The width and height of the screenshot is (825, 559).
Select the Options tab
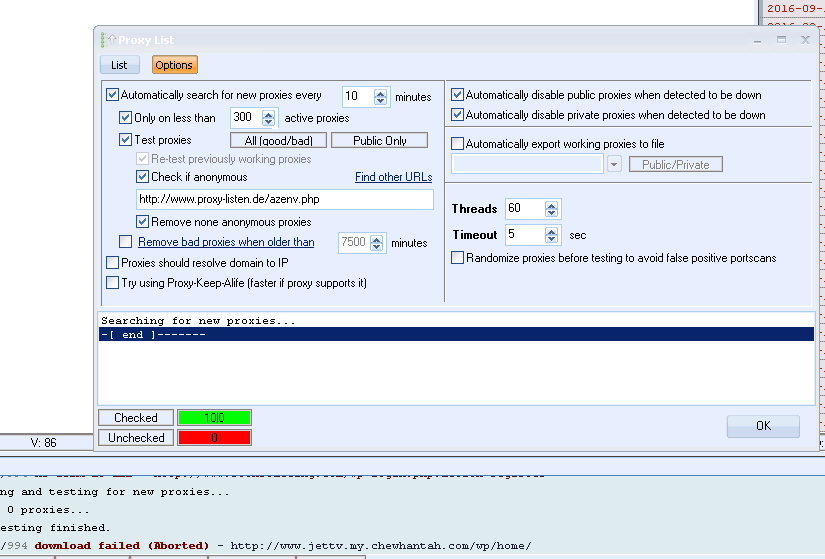174,65
